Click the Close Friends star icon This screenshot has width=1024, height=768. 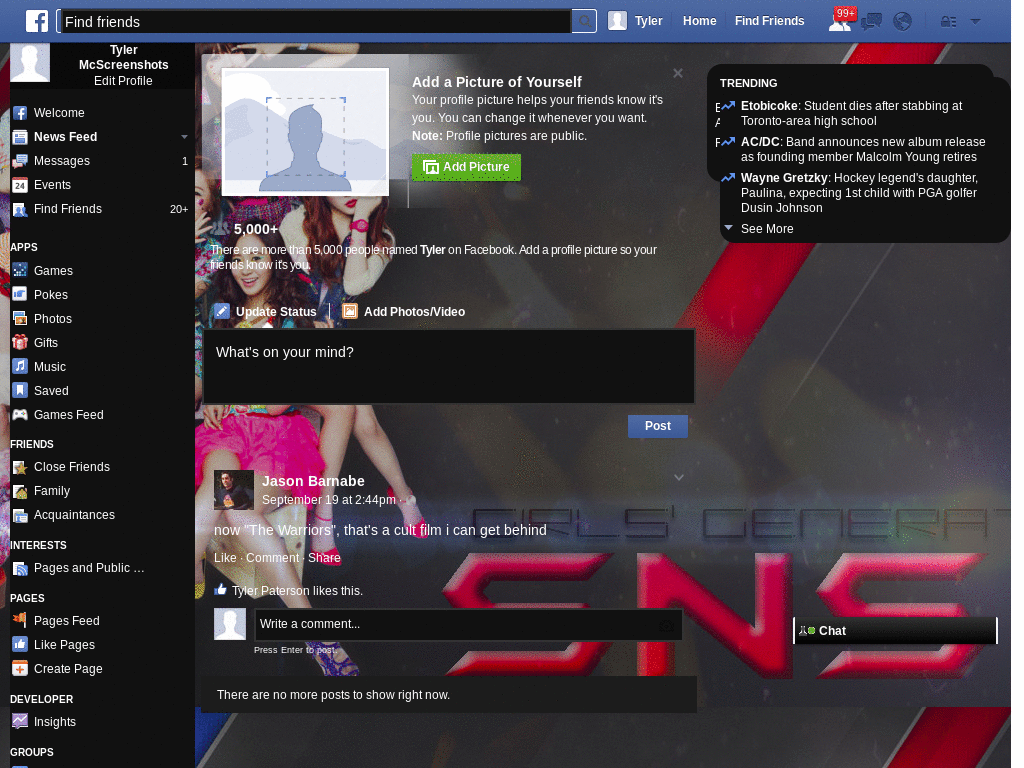click(20, 467)
